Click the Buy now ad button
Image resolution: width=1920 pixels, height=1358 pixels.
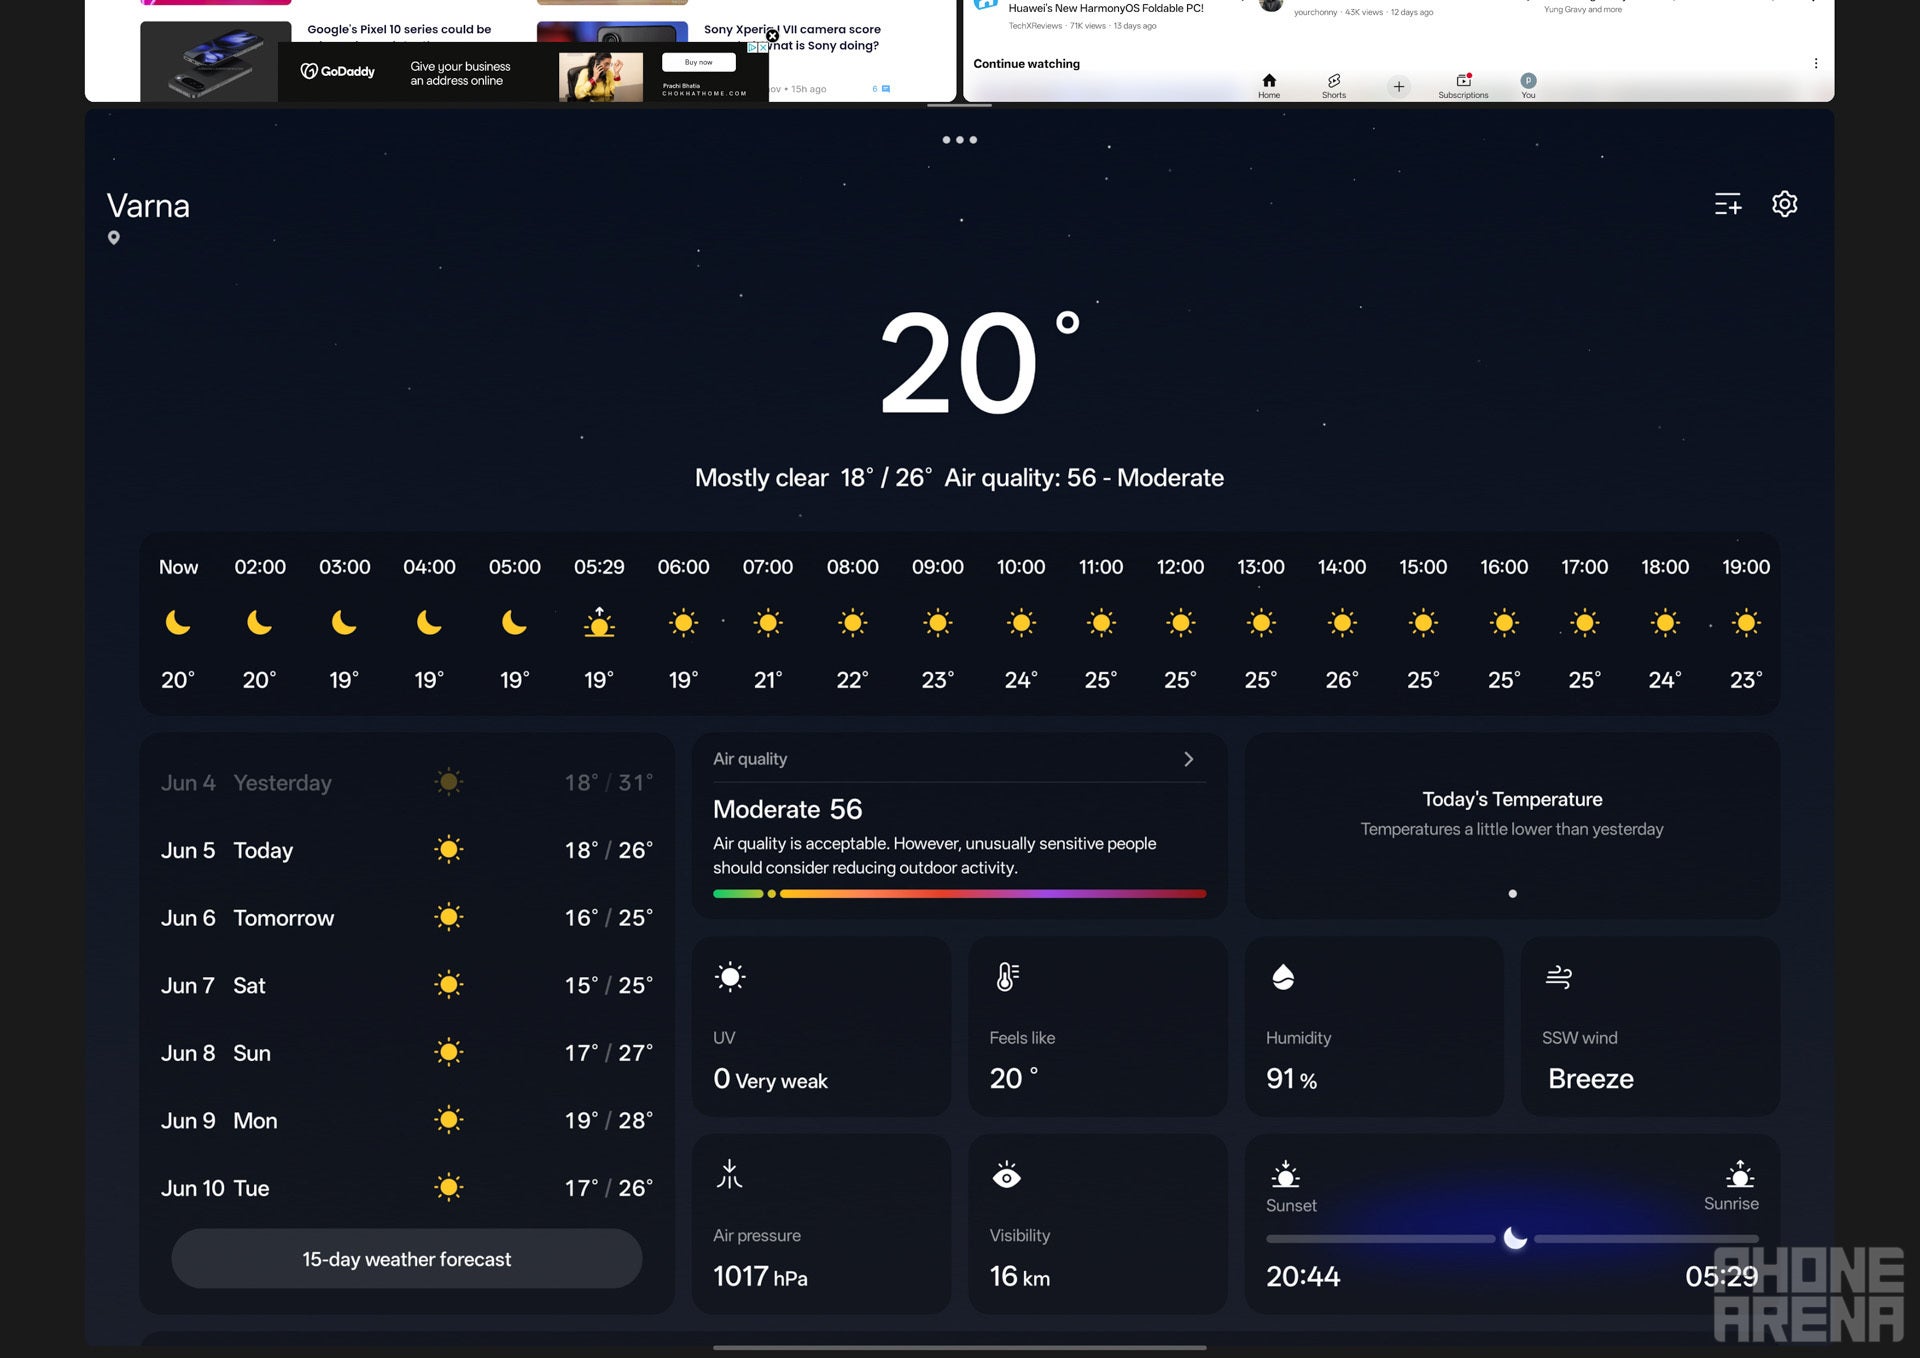tap(698, 62)
